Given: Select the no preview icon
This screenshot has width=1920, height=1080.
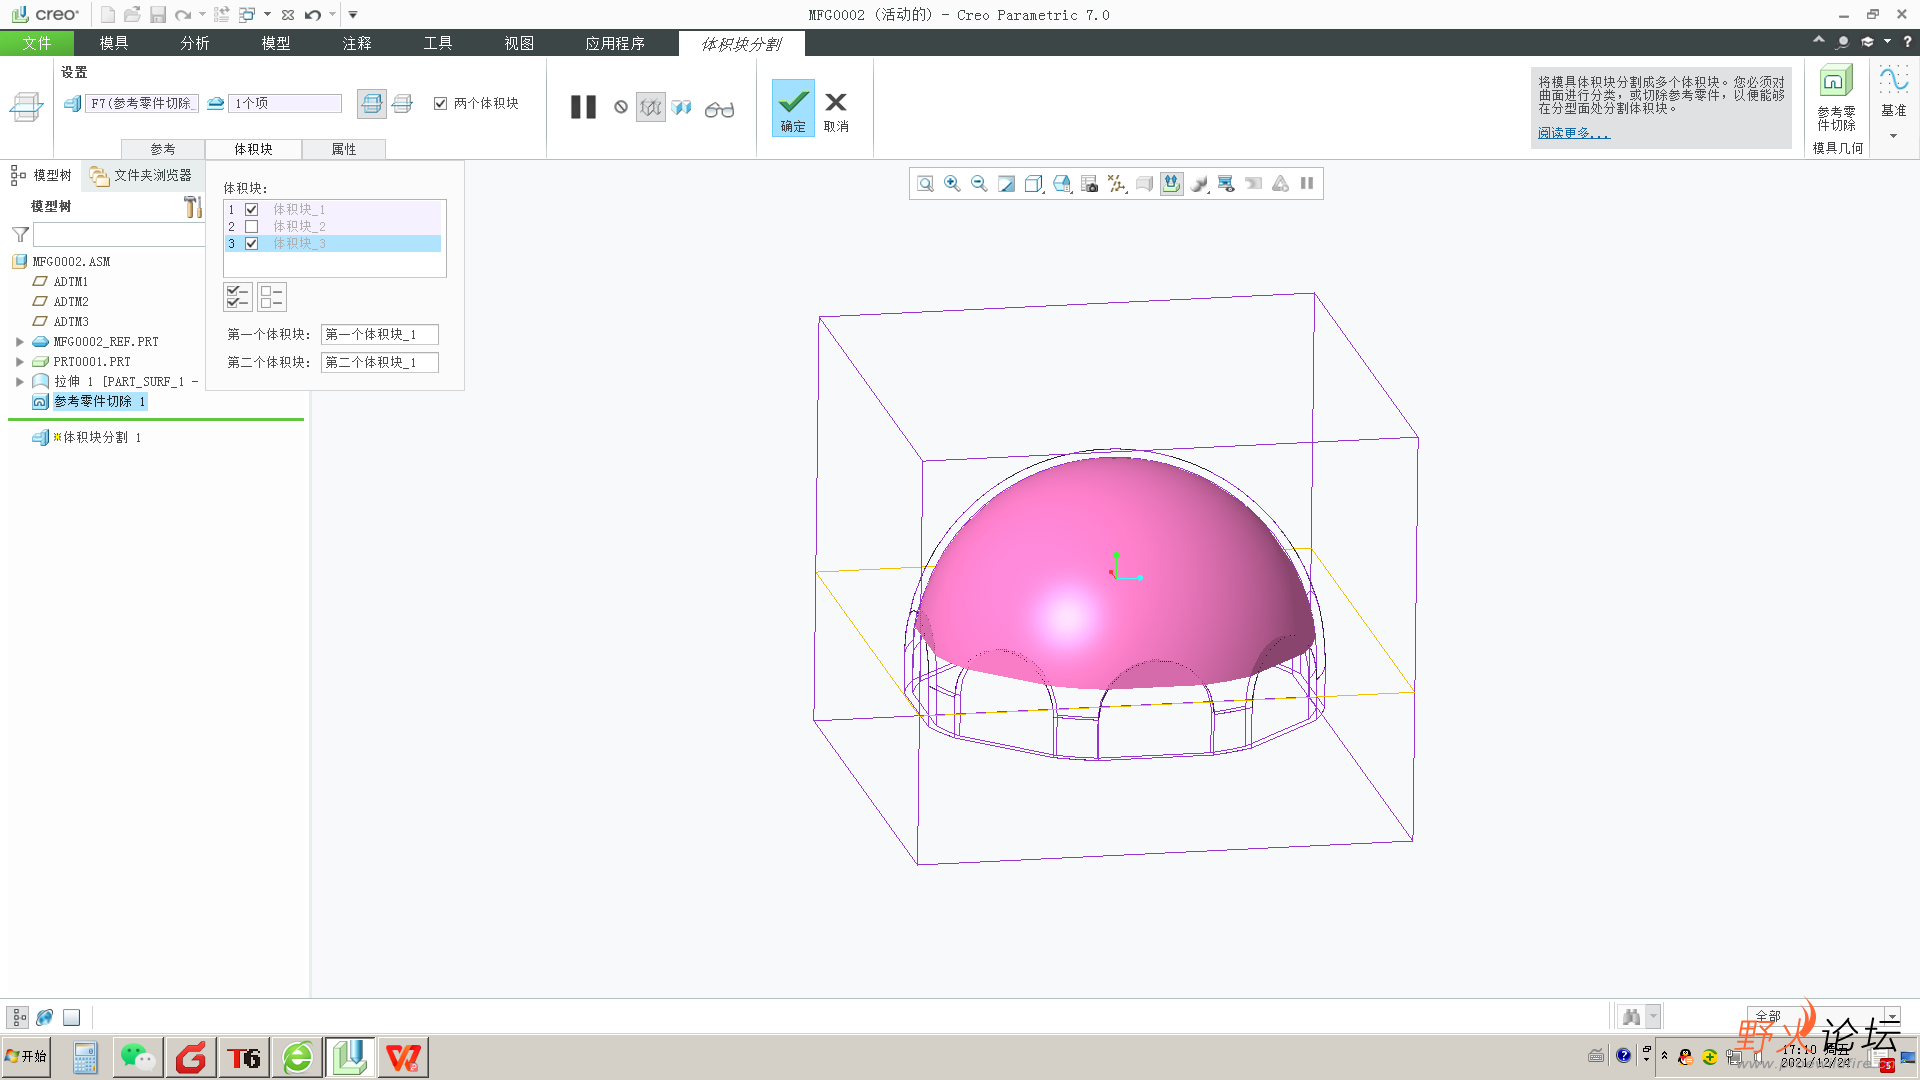Looking at the screenshot, I should click(x=621, y=107).
